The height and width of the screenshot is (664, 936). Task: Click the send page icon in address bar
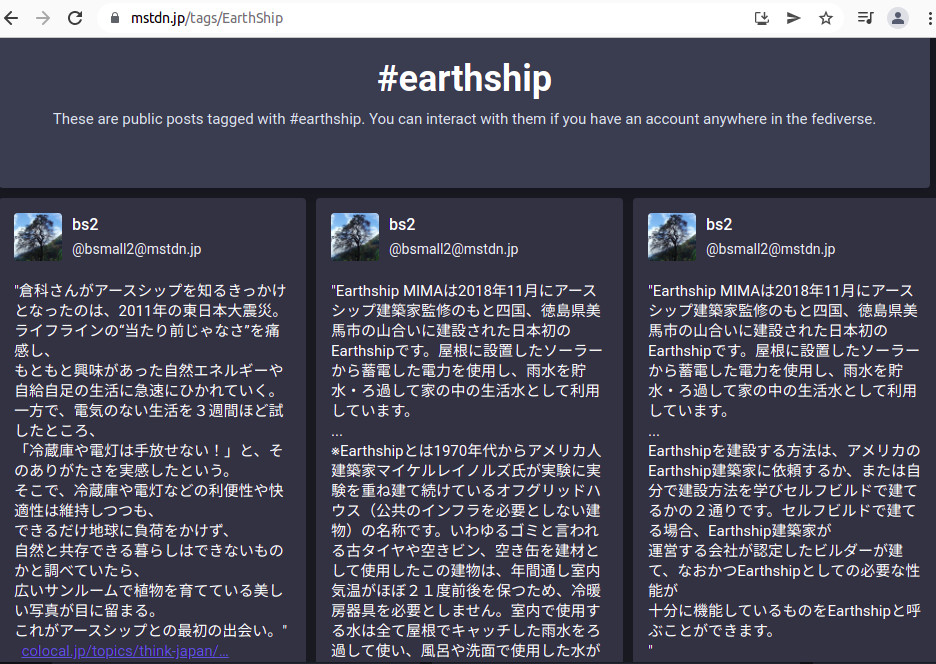click(x=793, y=18)
